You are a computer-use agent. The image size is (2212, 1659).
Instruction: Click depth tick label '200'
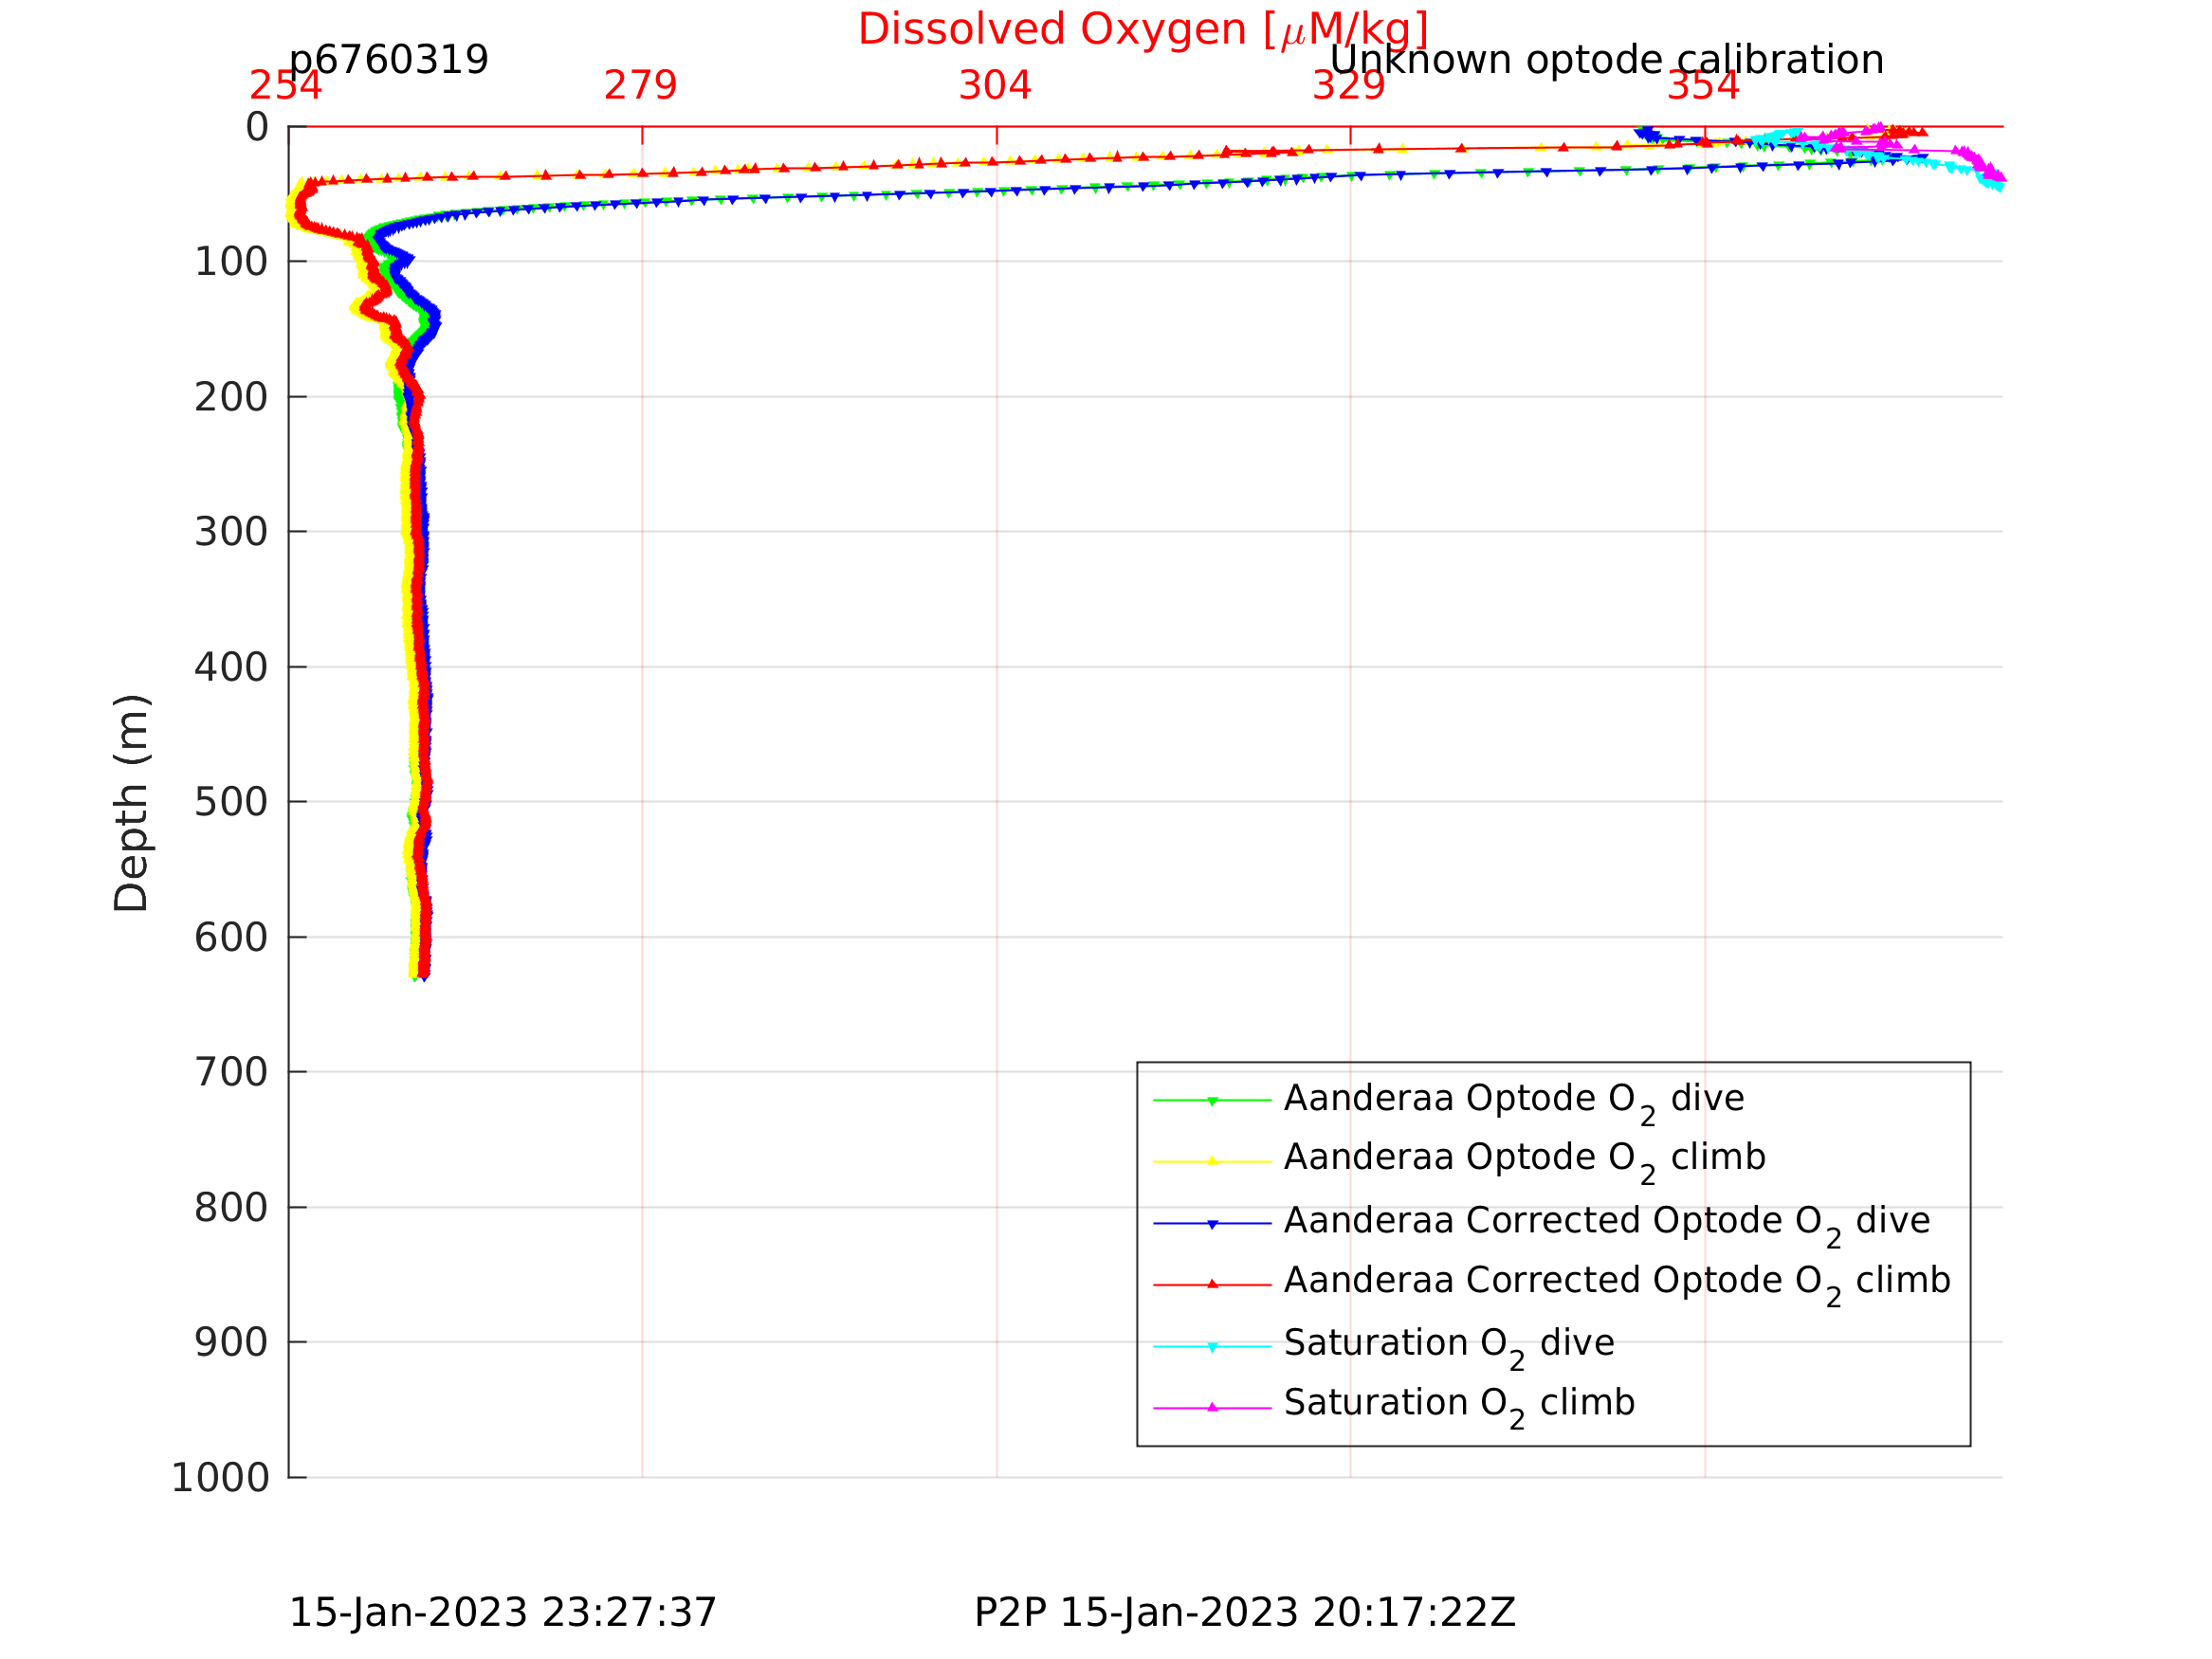click(x=231, y=397)
